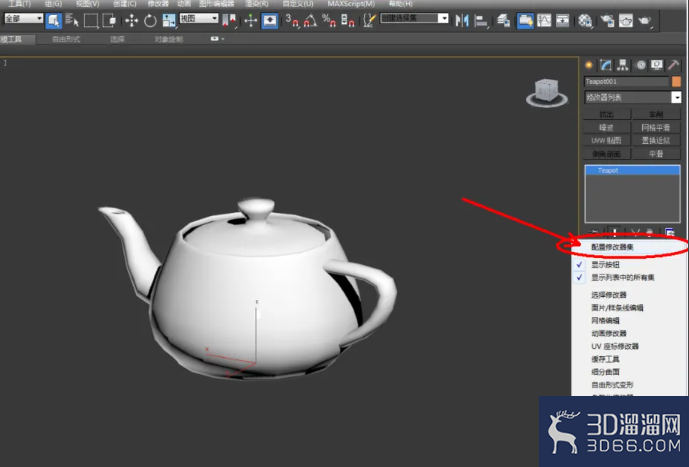Click the 置换近似 modifier button
The image size is (689, 467).
point(656,141)
